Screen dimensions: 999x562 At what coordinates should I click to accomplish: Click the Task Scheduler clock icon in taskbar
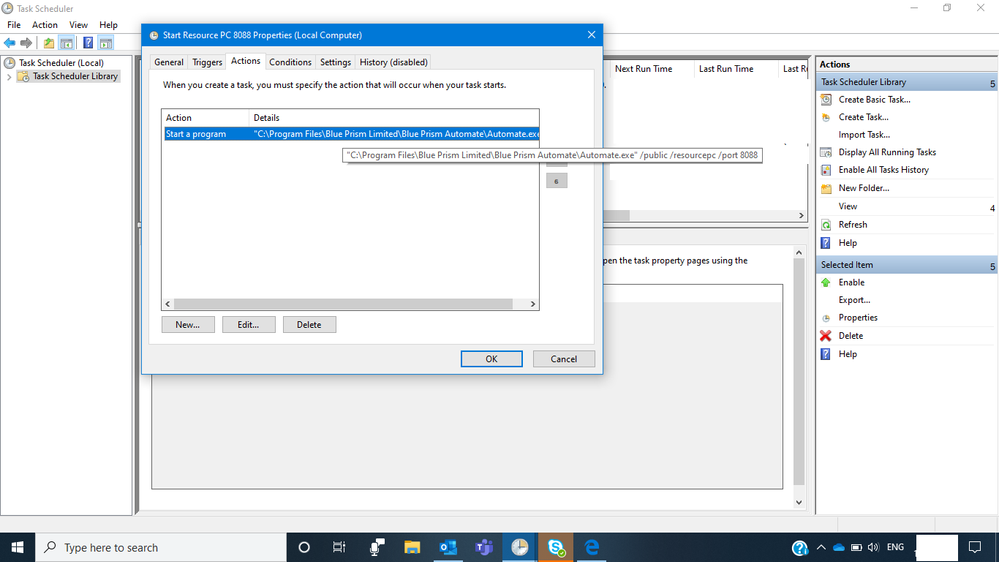tap(520, 547)
